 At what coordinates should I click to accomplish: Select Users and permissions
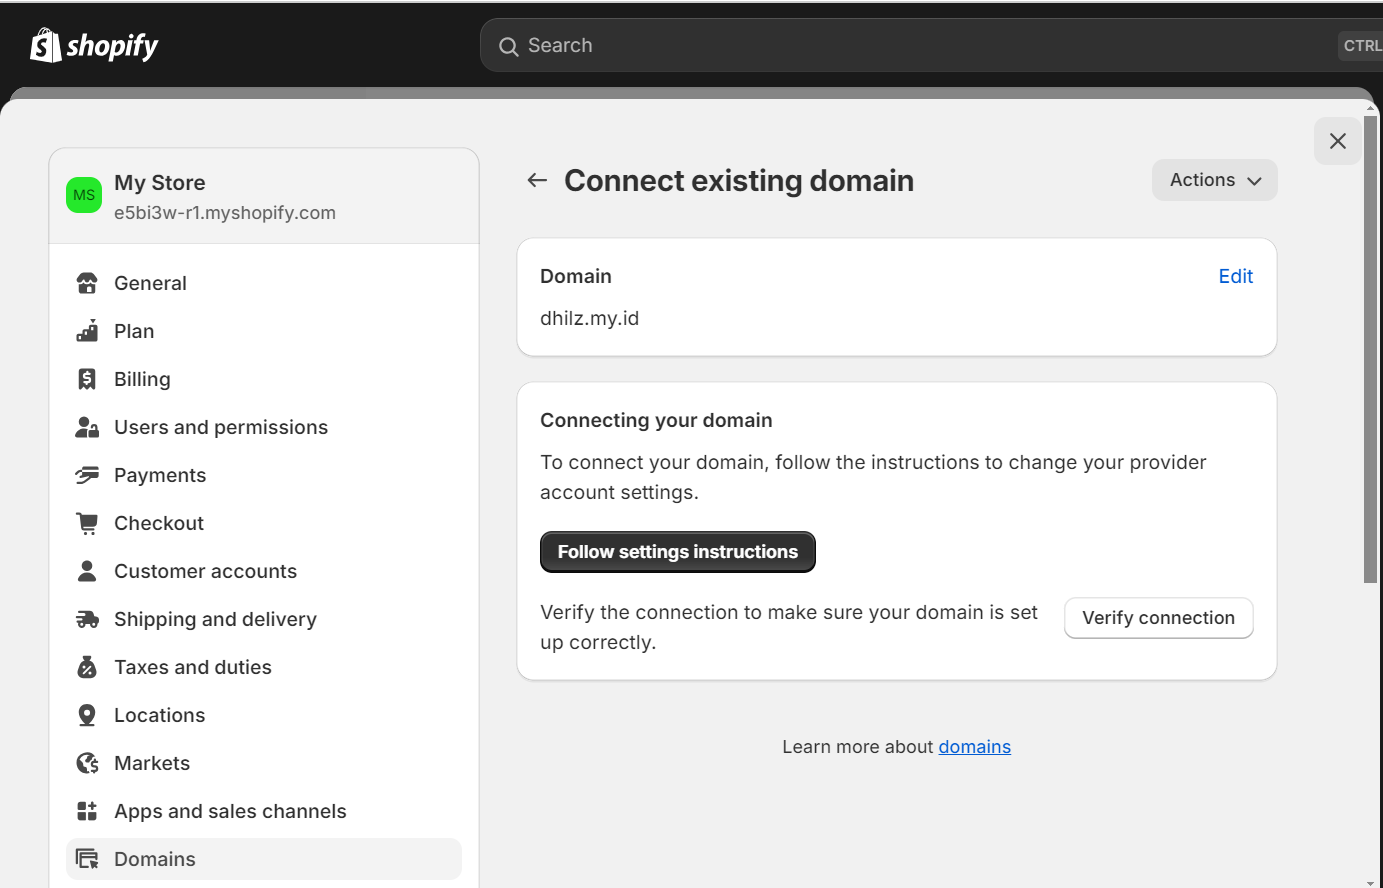(x=264, y=427)
